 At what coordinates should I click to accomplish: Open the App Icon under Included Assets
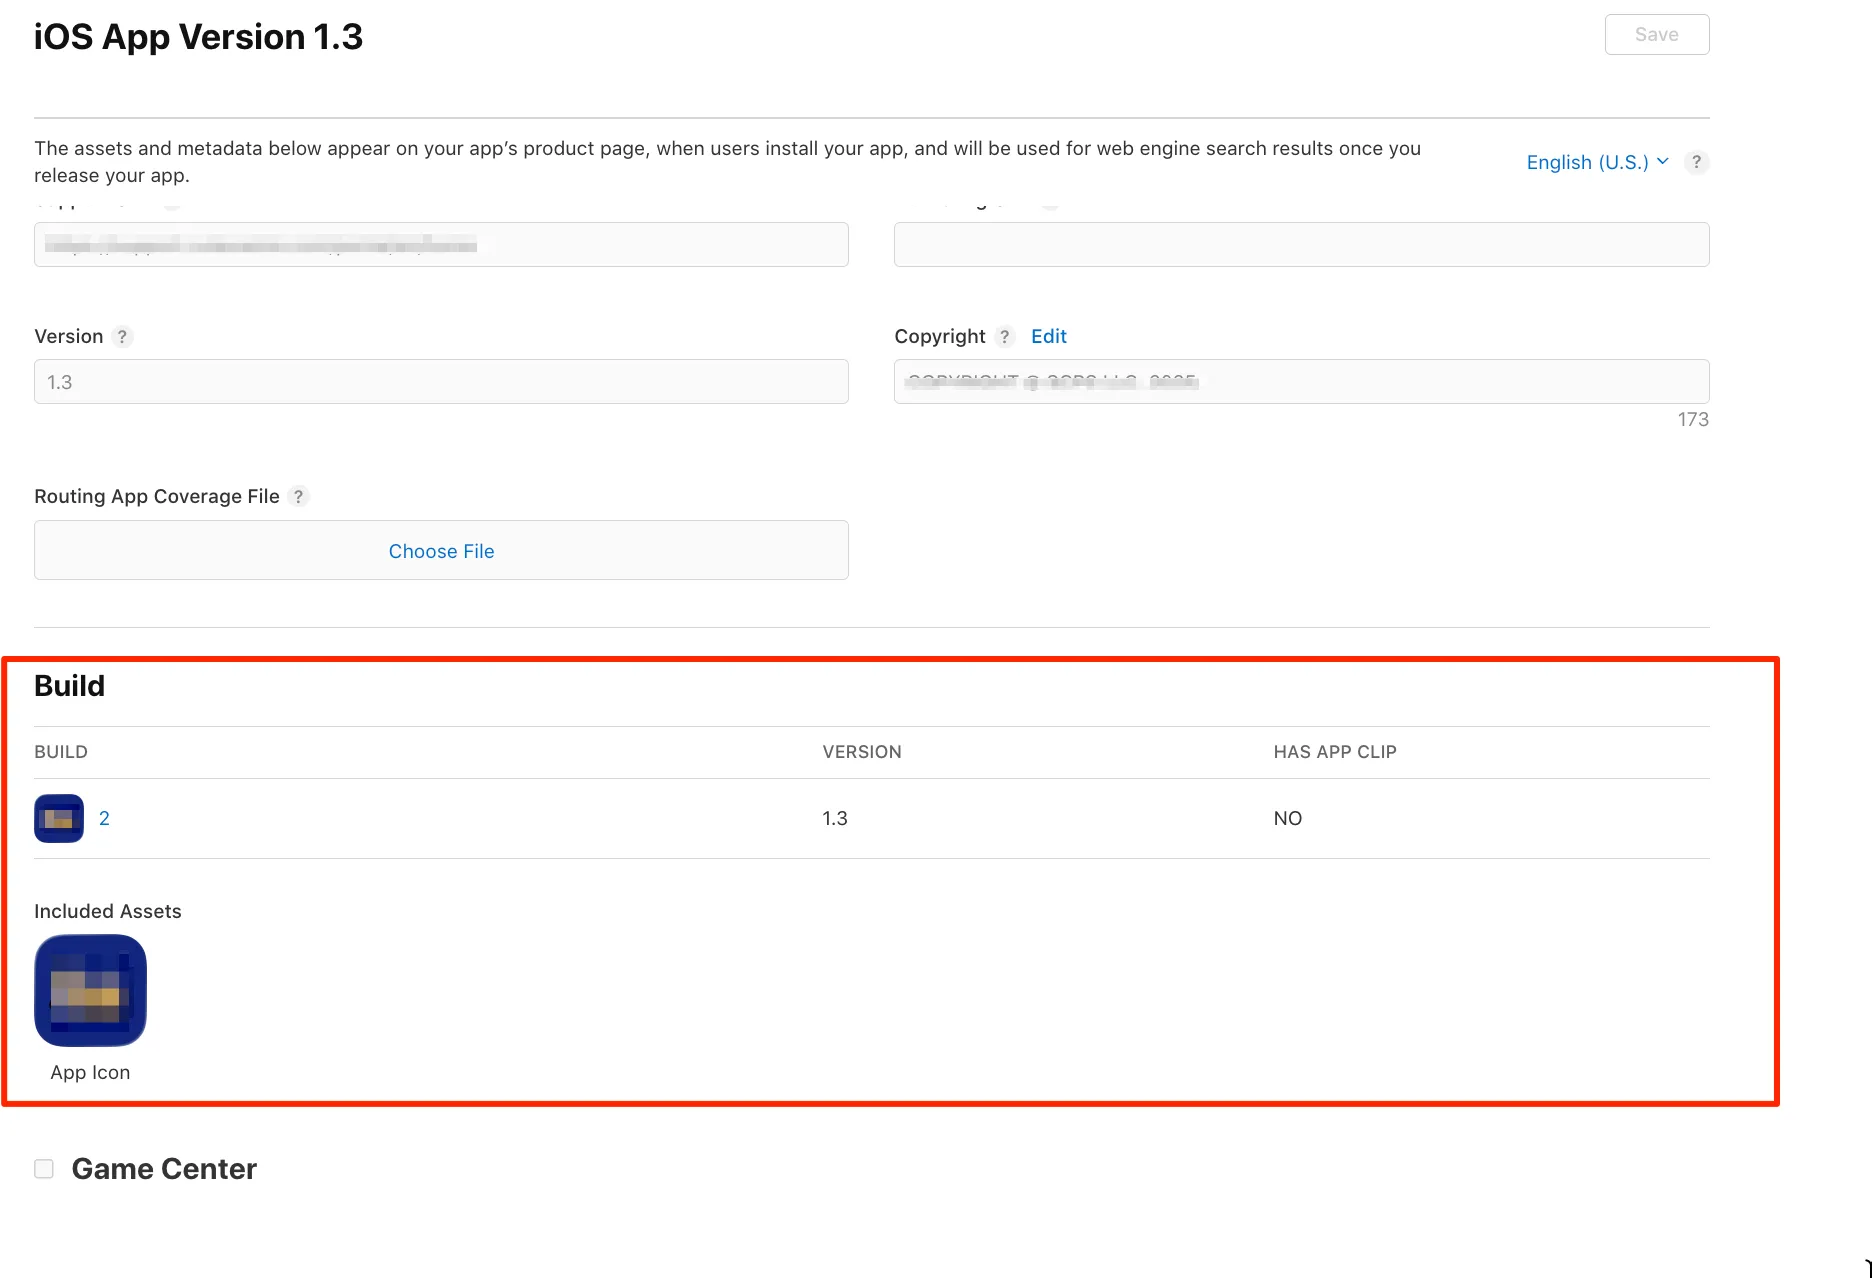pyautogui.click(x=90, y=991)
